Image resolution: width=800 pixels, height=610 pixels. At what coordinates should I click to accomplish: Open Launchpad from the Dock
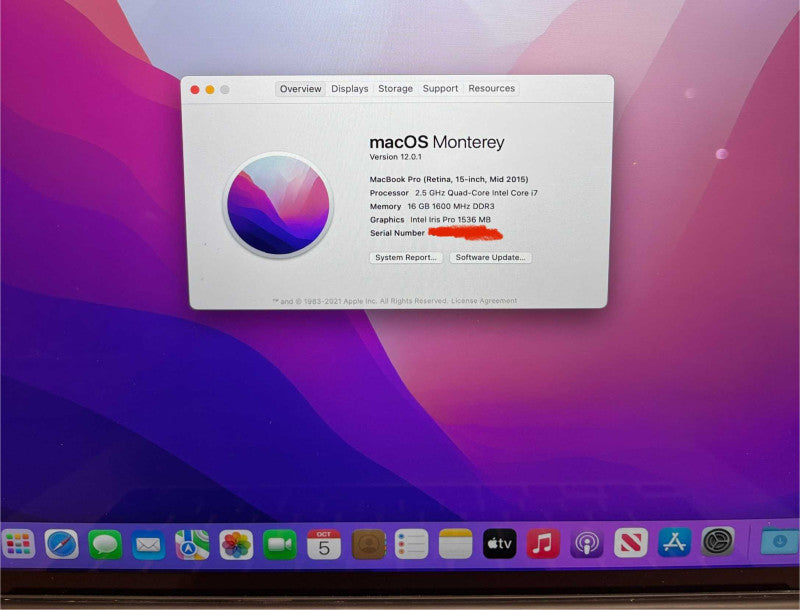(19, 544)
